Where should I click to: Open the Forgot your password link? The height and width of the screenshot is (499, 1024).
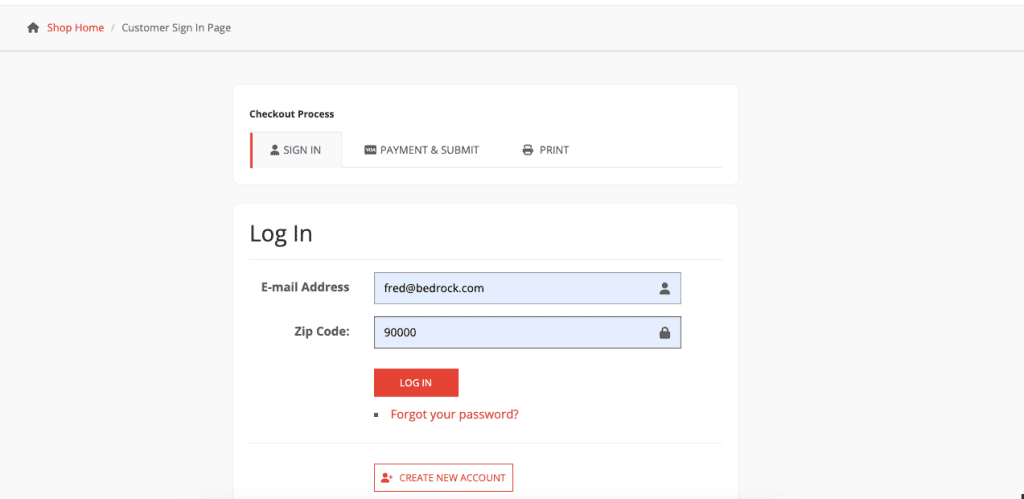(455, 414)
